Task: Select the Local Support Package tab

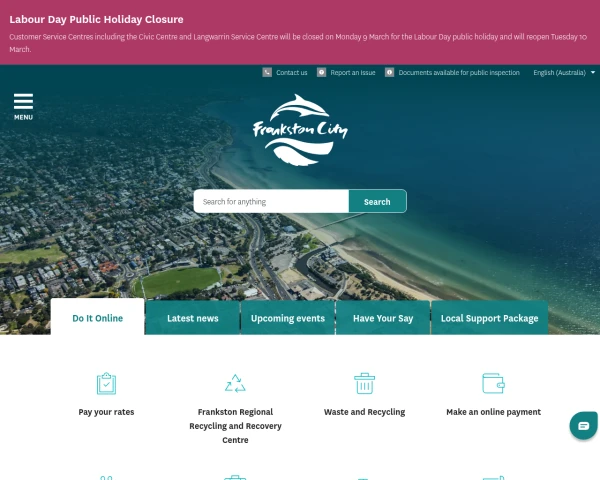Action: [489, 318]
